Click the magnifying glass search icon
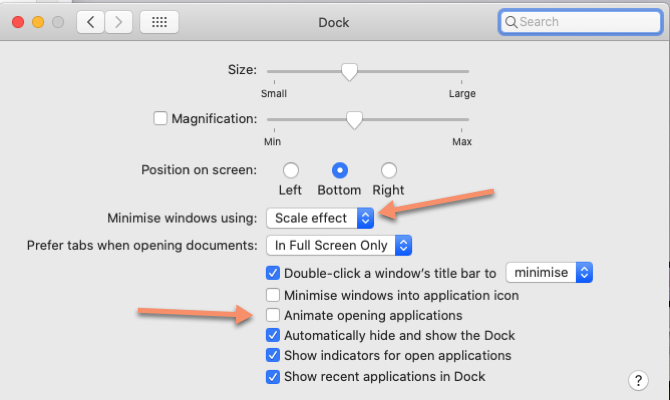This screenshot has height=400, width=670. pos(511,21)
